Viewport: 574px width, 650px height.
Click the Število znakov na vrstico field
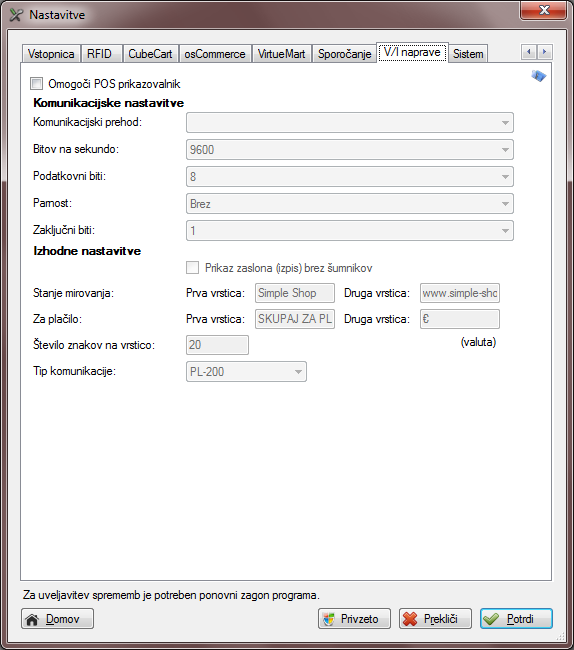[217, 345]
